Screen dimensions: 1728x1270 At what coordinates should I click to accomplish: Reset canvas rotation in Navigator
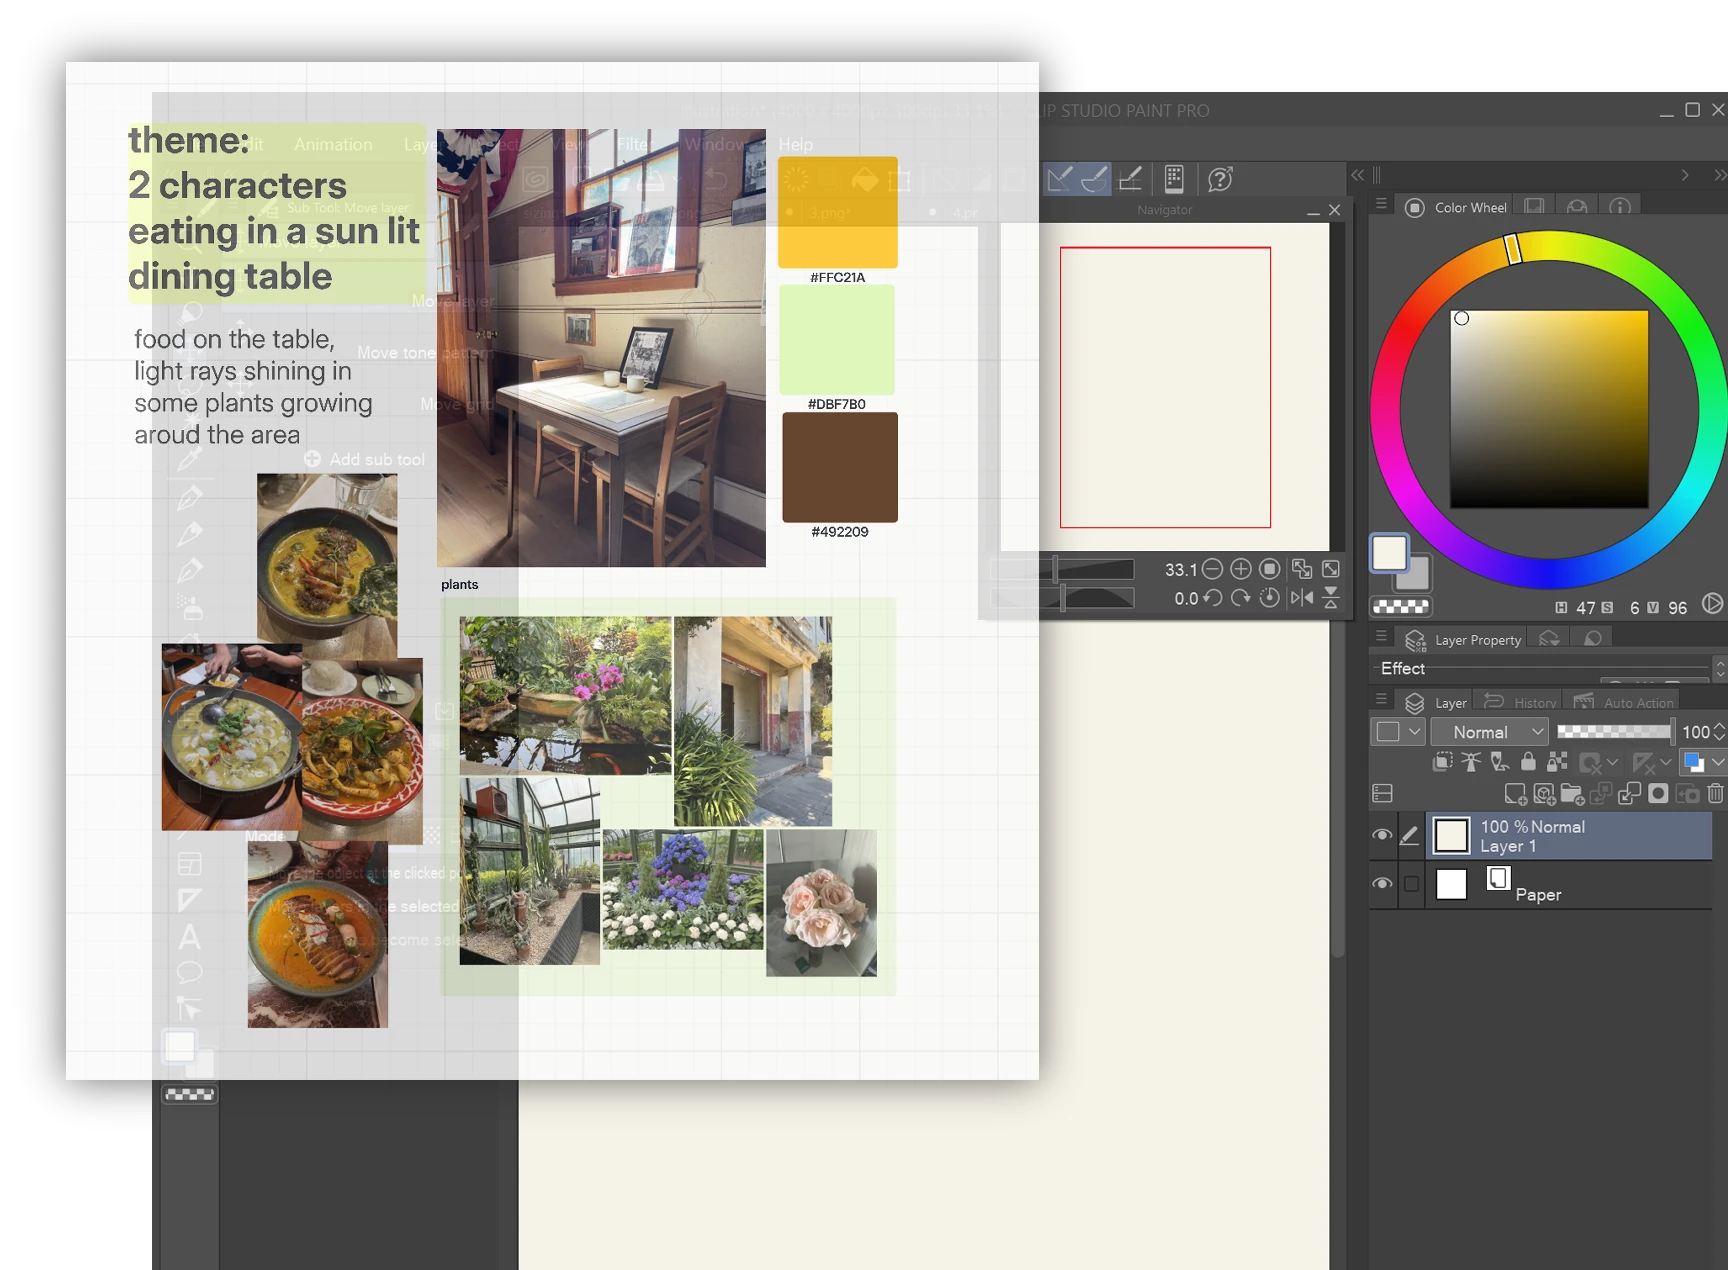point(1270,598)
